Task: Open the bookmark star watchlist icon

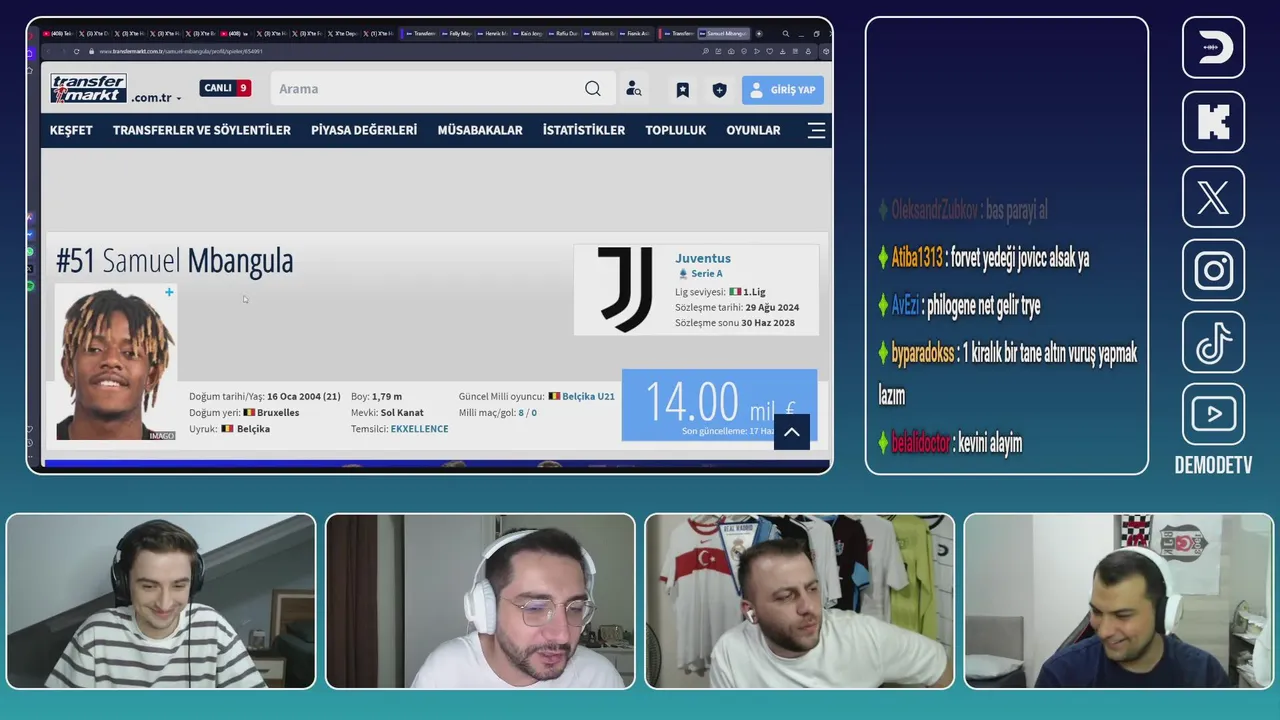Action: click(x=682, y=90)
